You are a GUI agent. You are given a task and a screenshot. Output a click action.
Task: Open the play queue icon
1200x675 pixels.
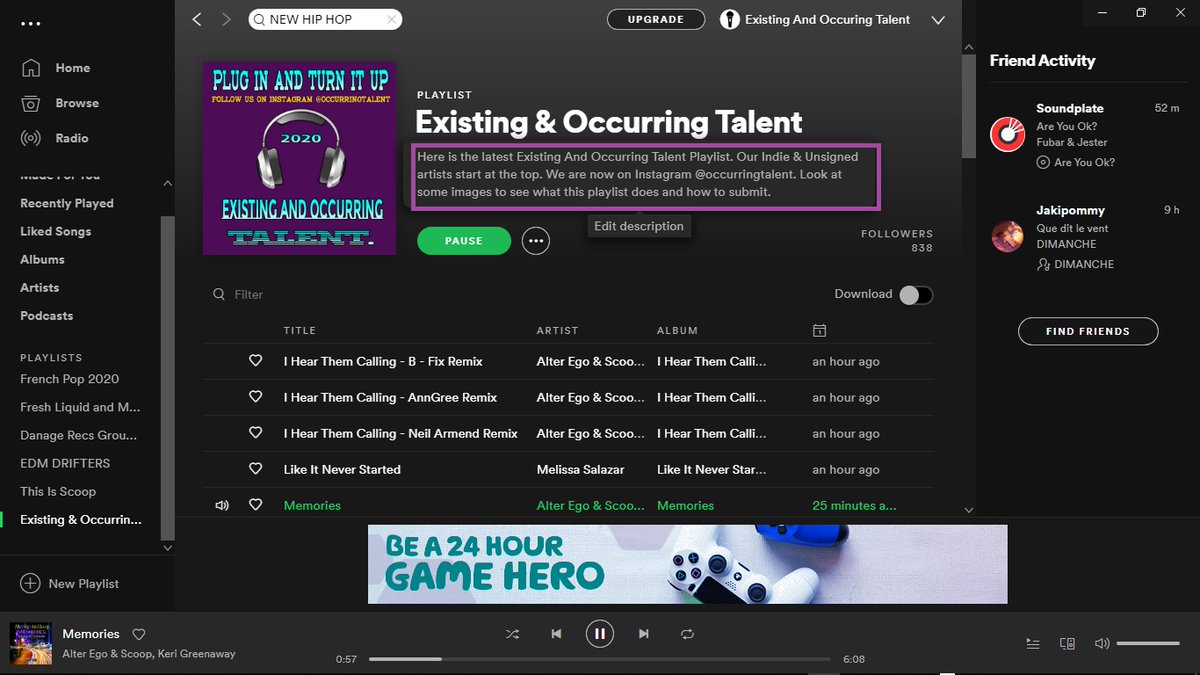click(1032, 643)
